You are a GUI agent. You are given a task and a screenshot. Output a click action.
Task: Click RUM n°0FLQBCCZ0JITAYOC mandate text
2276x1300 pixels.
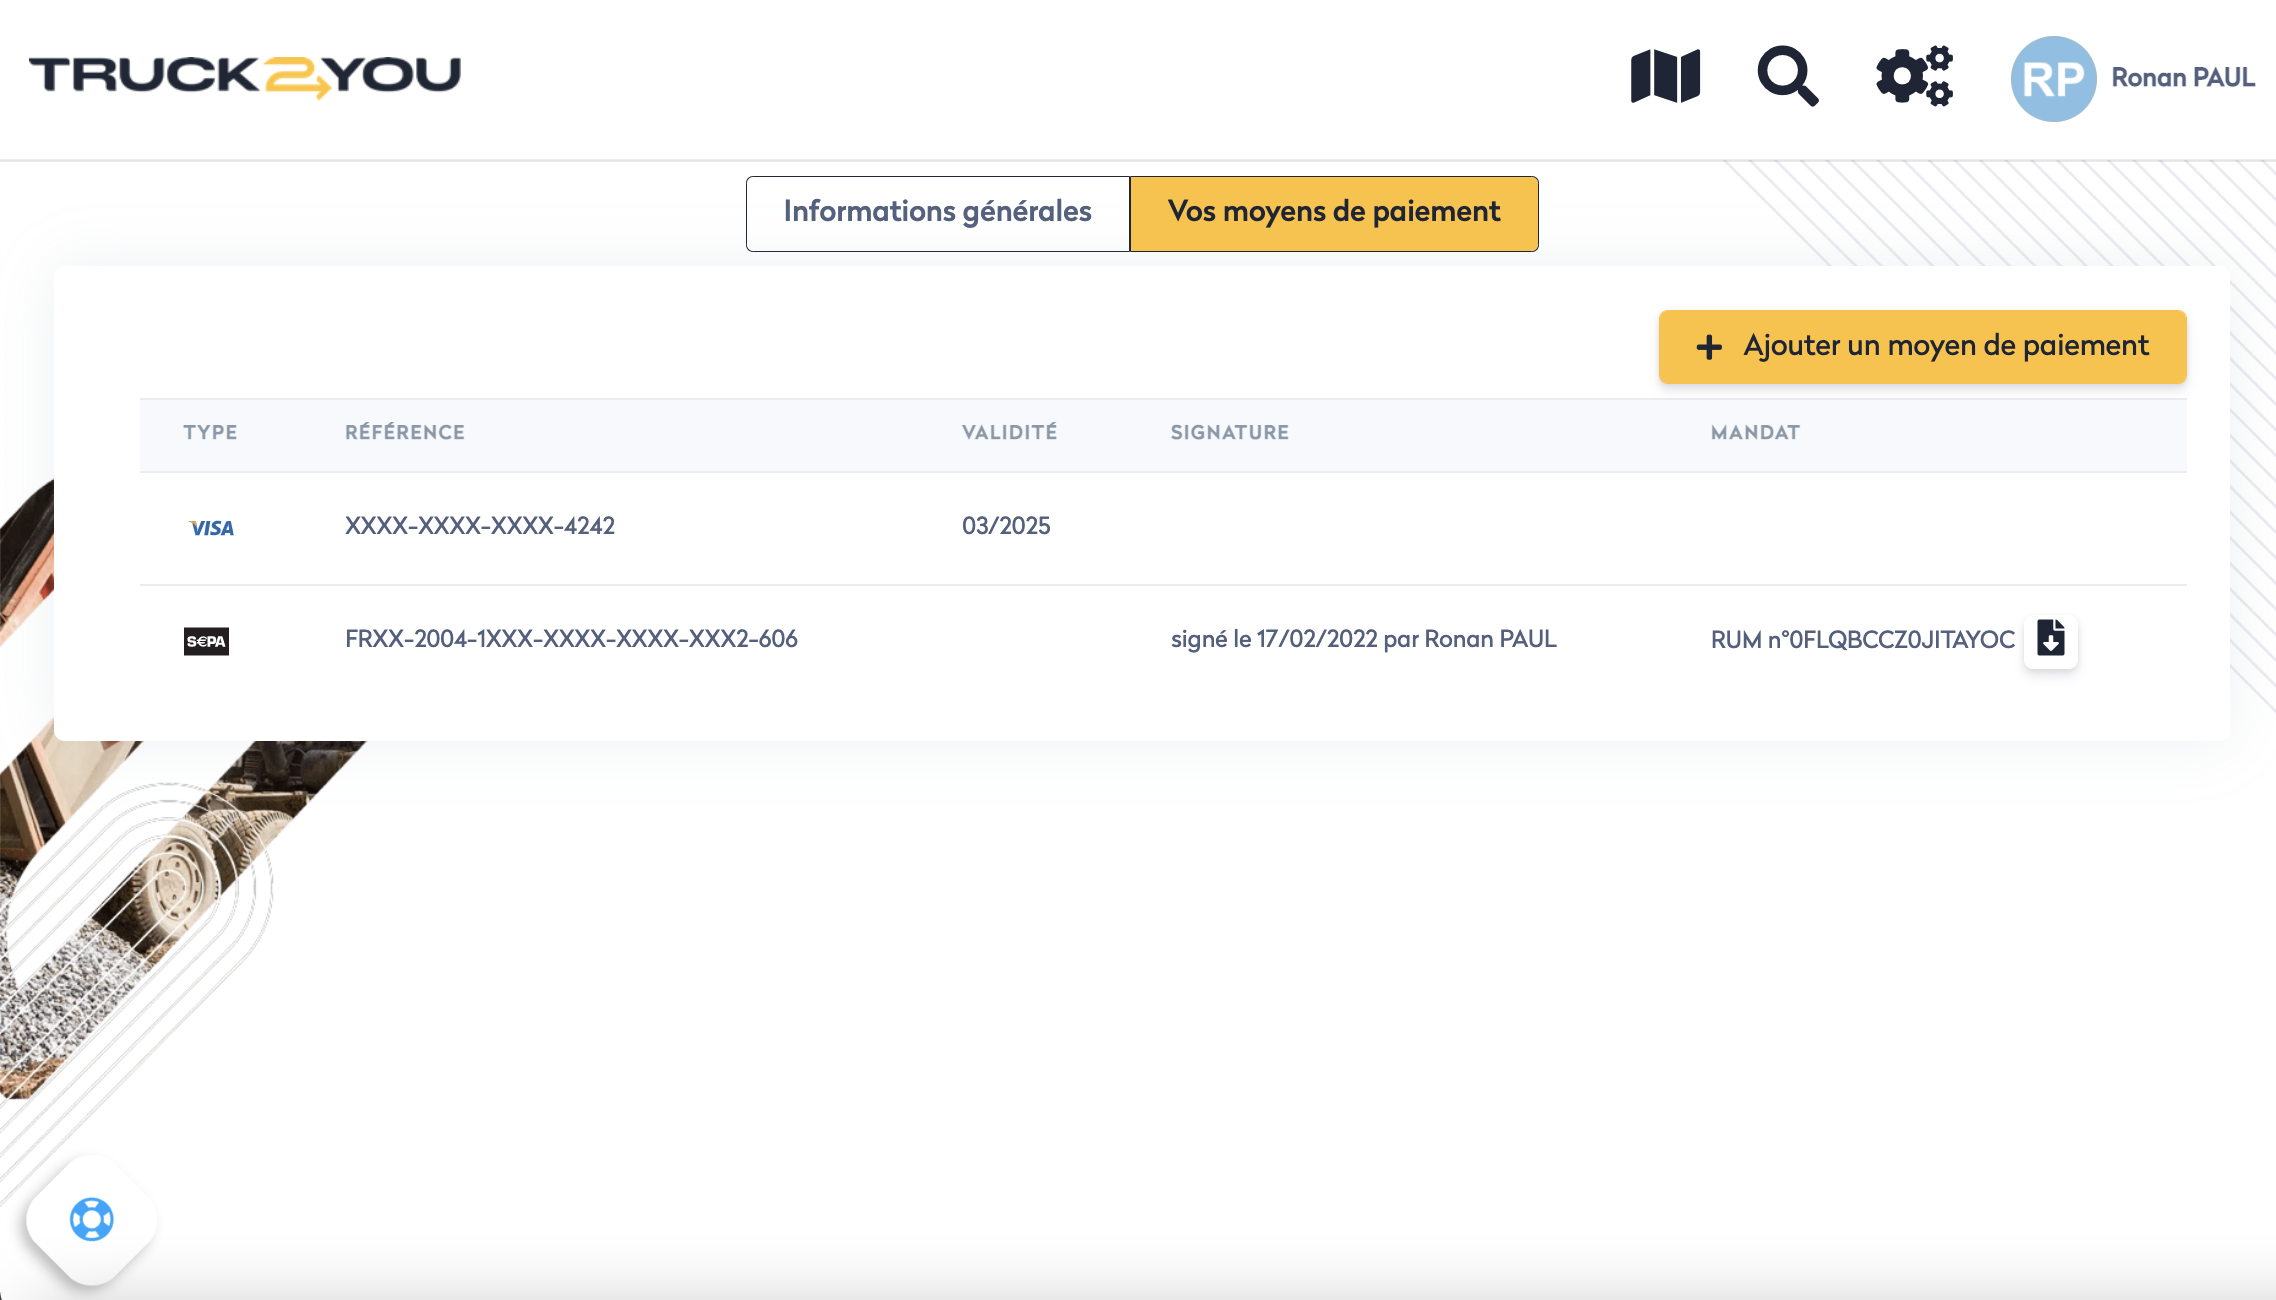tap(1862, 640)
